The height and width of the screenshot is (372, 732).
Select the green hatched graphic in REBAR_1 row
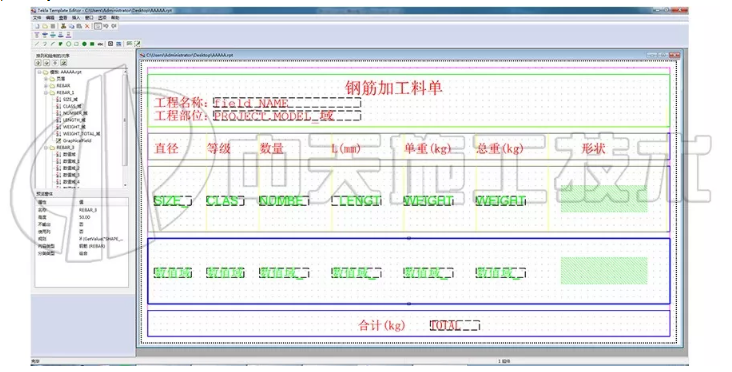[604, 198]
